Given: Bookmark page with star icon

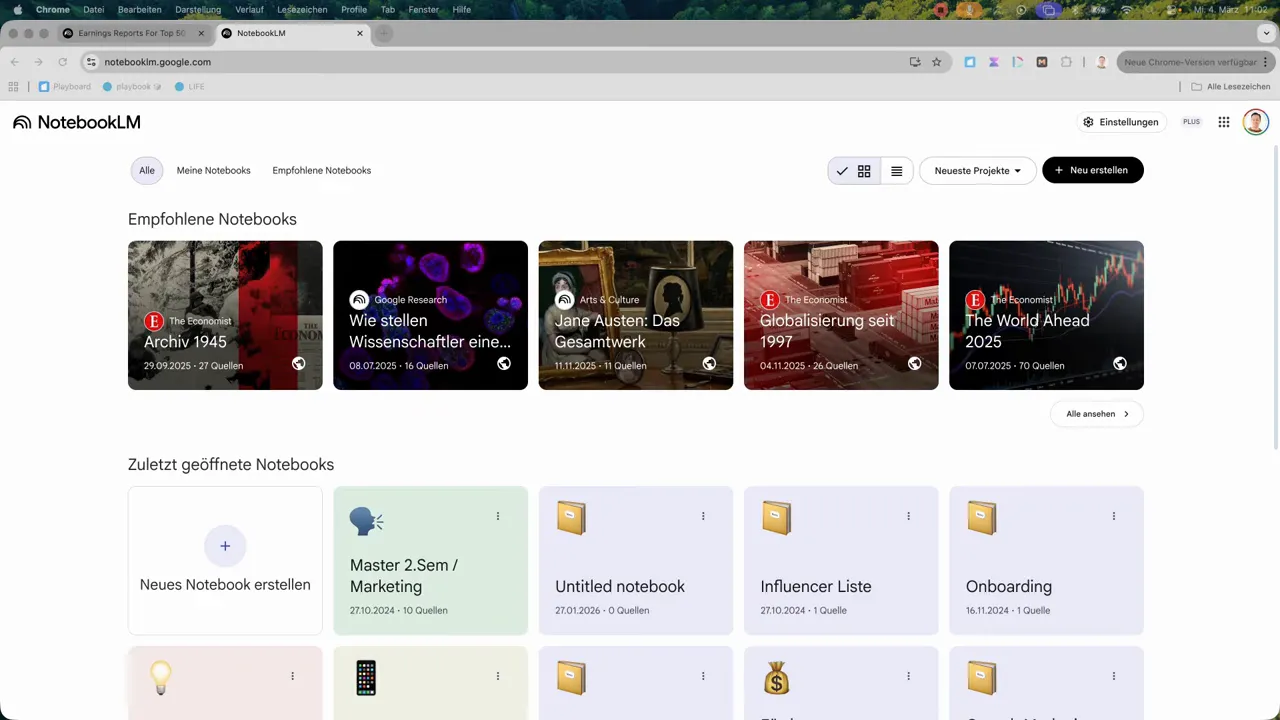Looking at the screenshot, I should 937,62.
